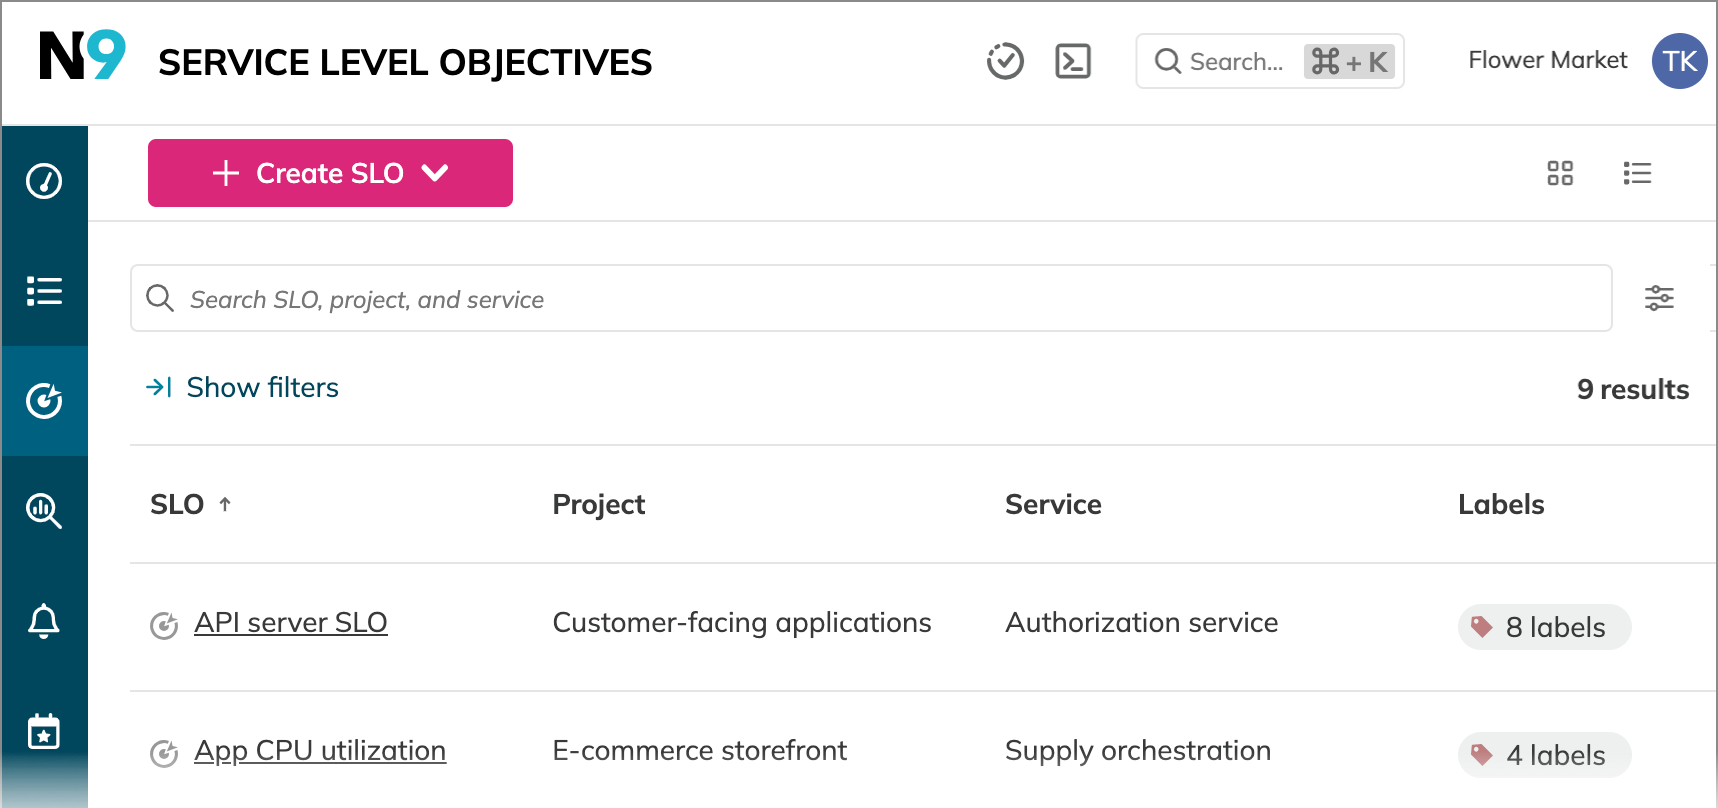The width and height of the screenshot is (1718, 808).
Task: Click the 4 labels badge
Action: point(1544,755)
